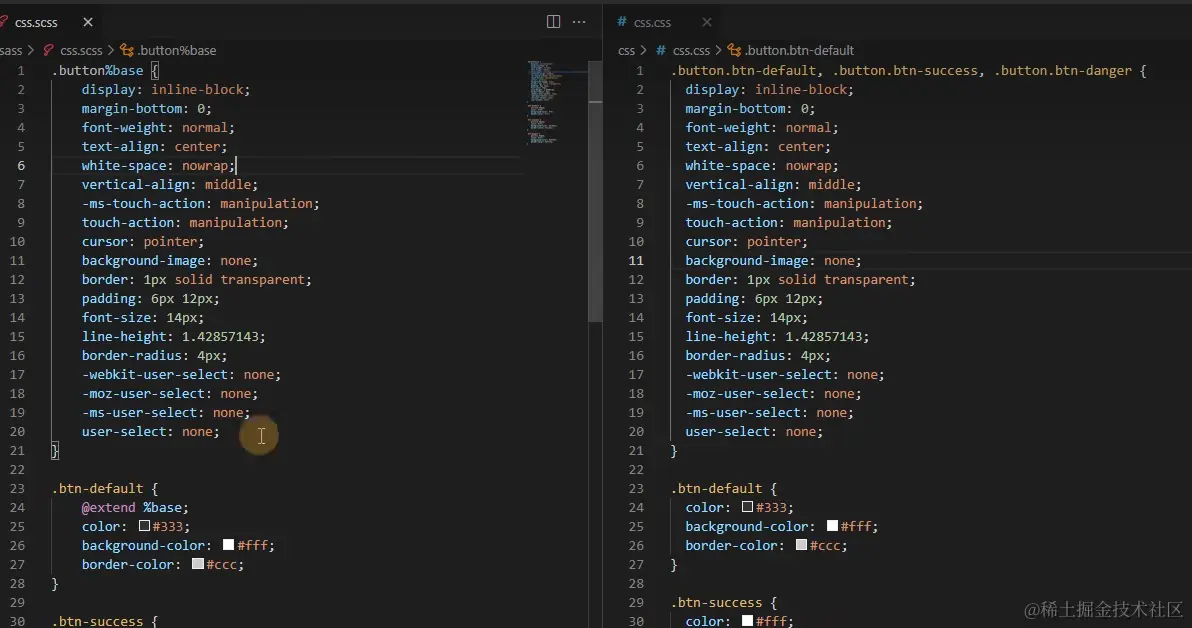This screenshot has width=1192, height=628.
Task: Click 'white-space' property in css.scss line 6
Action: click(x=124, y=165)
